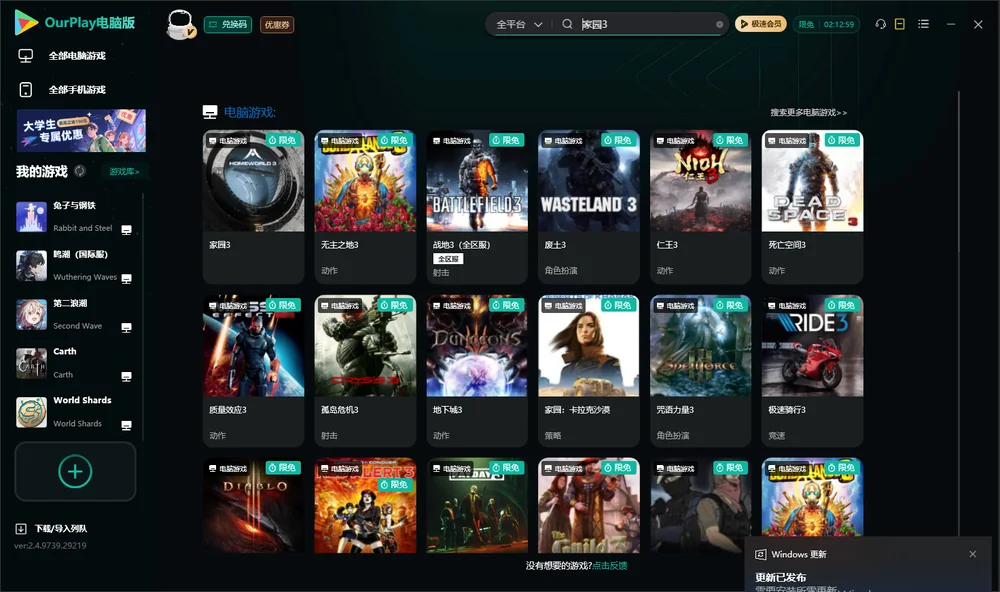Click the 电脑游戏 section monitor icon
Screen dimensions: 1000x592
click(210, 112)
